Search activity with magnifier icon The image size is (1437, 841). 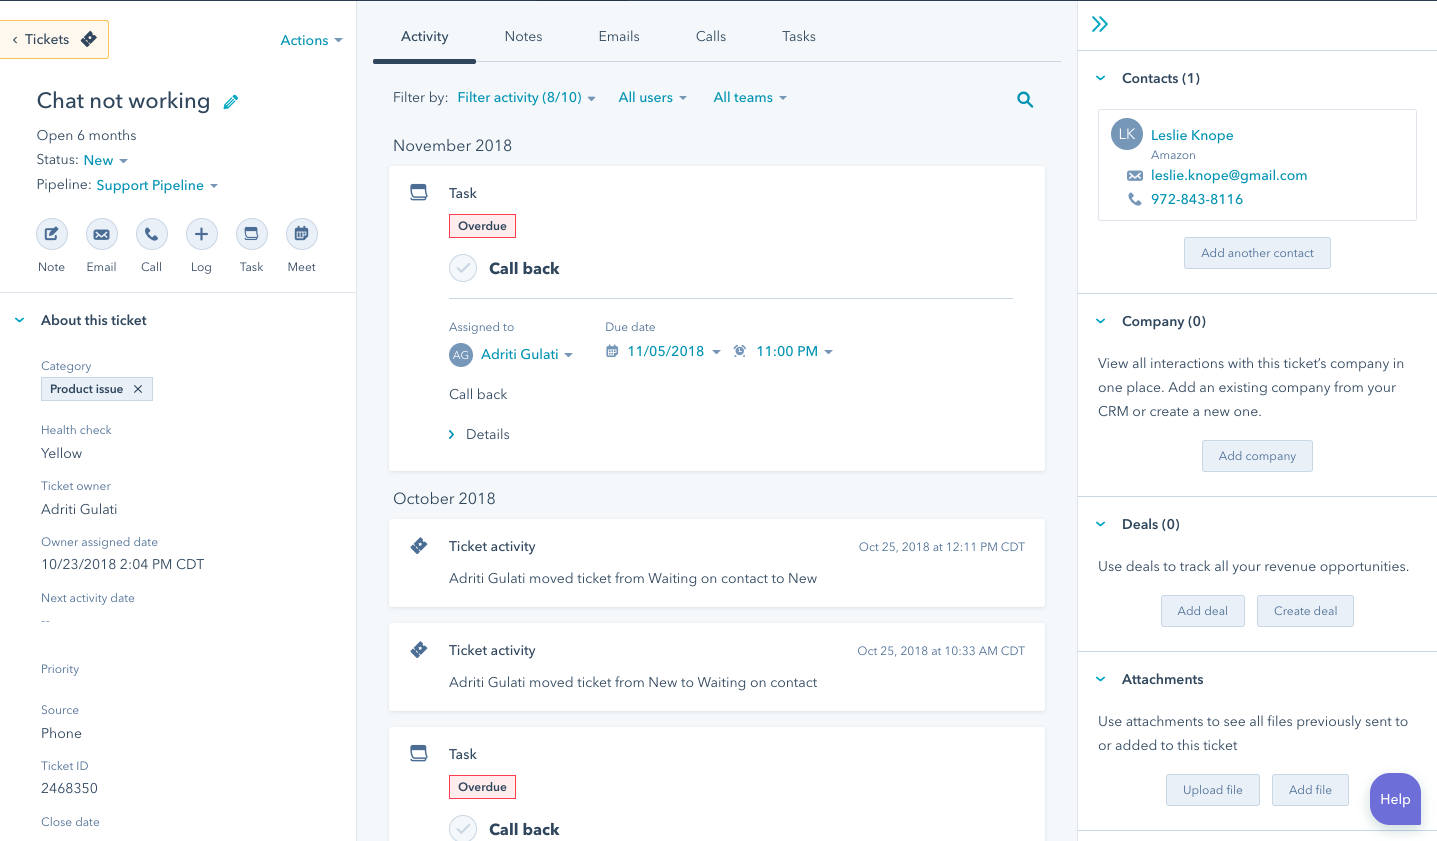click(1025, 99)
